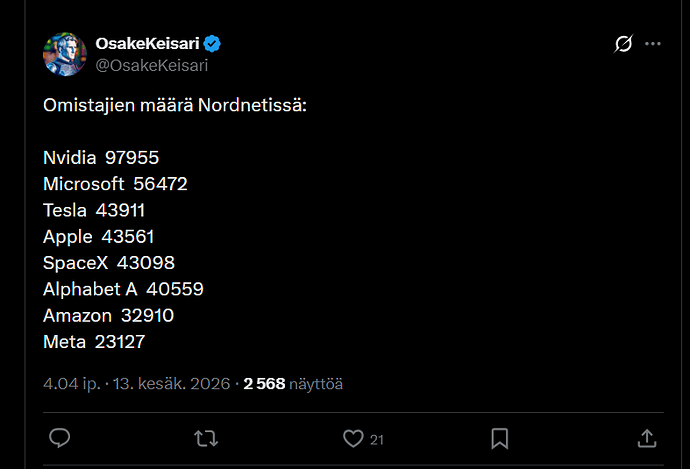This screenshot has width=690, height=469.
Task: Open the three-dot more options menu
Action: (653, 44)
